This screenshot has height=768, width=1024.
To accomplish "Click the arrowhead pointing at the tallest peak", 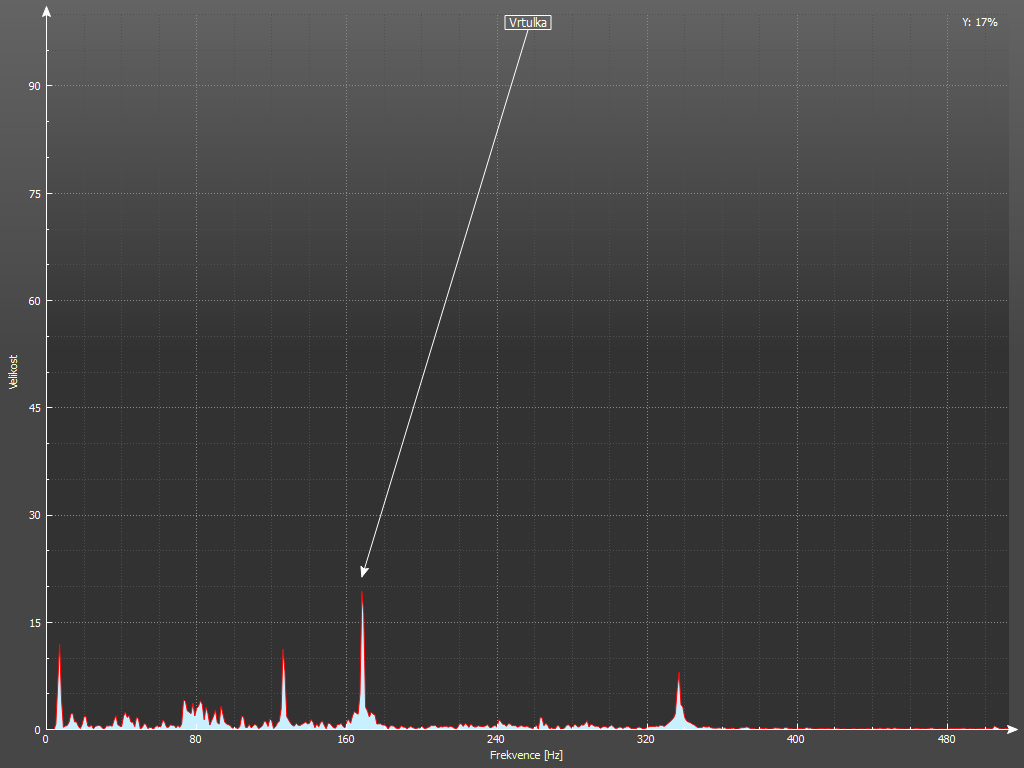I will point(364,571).
